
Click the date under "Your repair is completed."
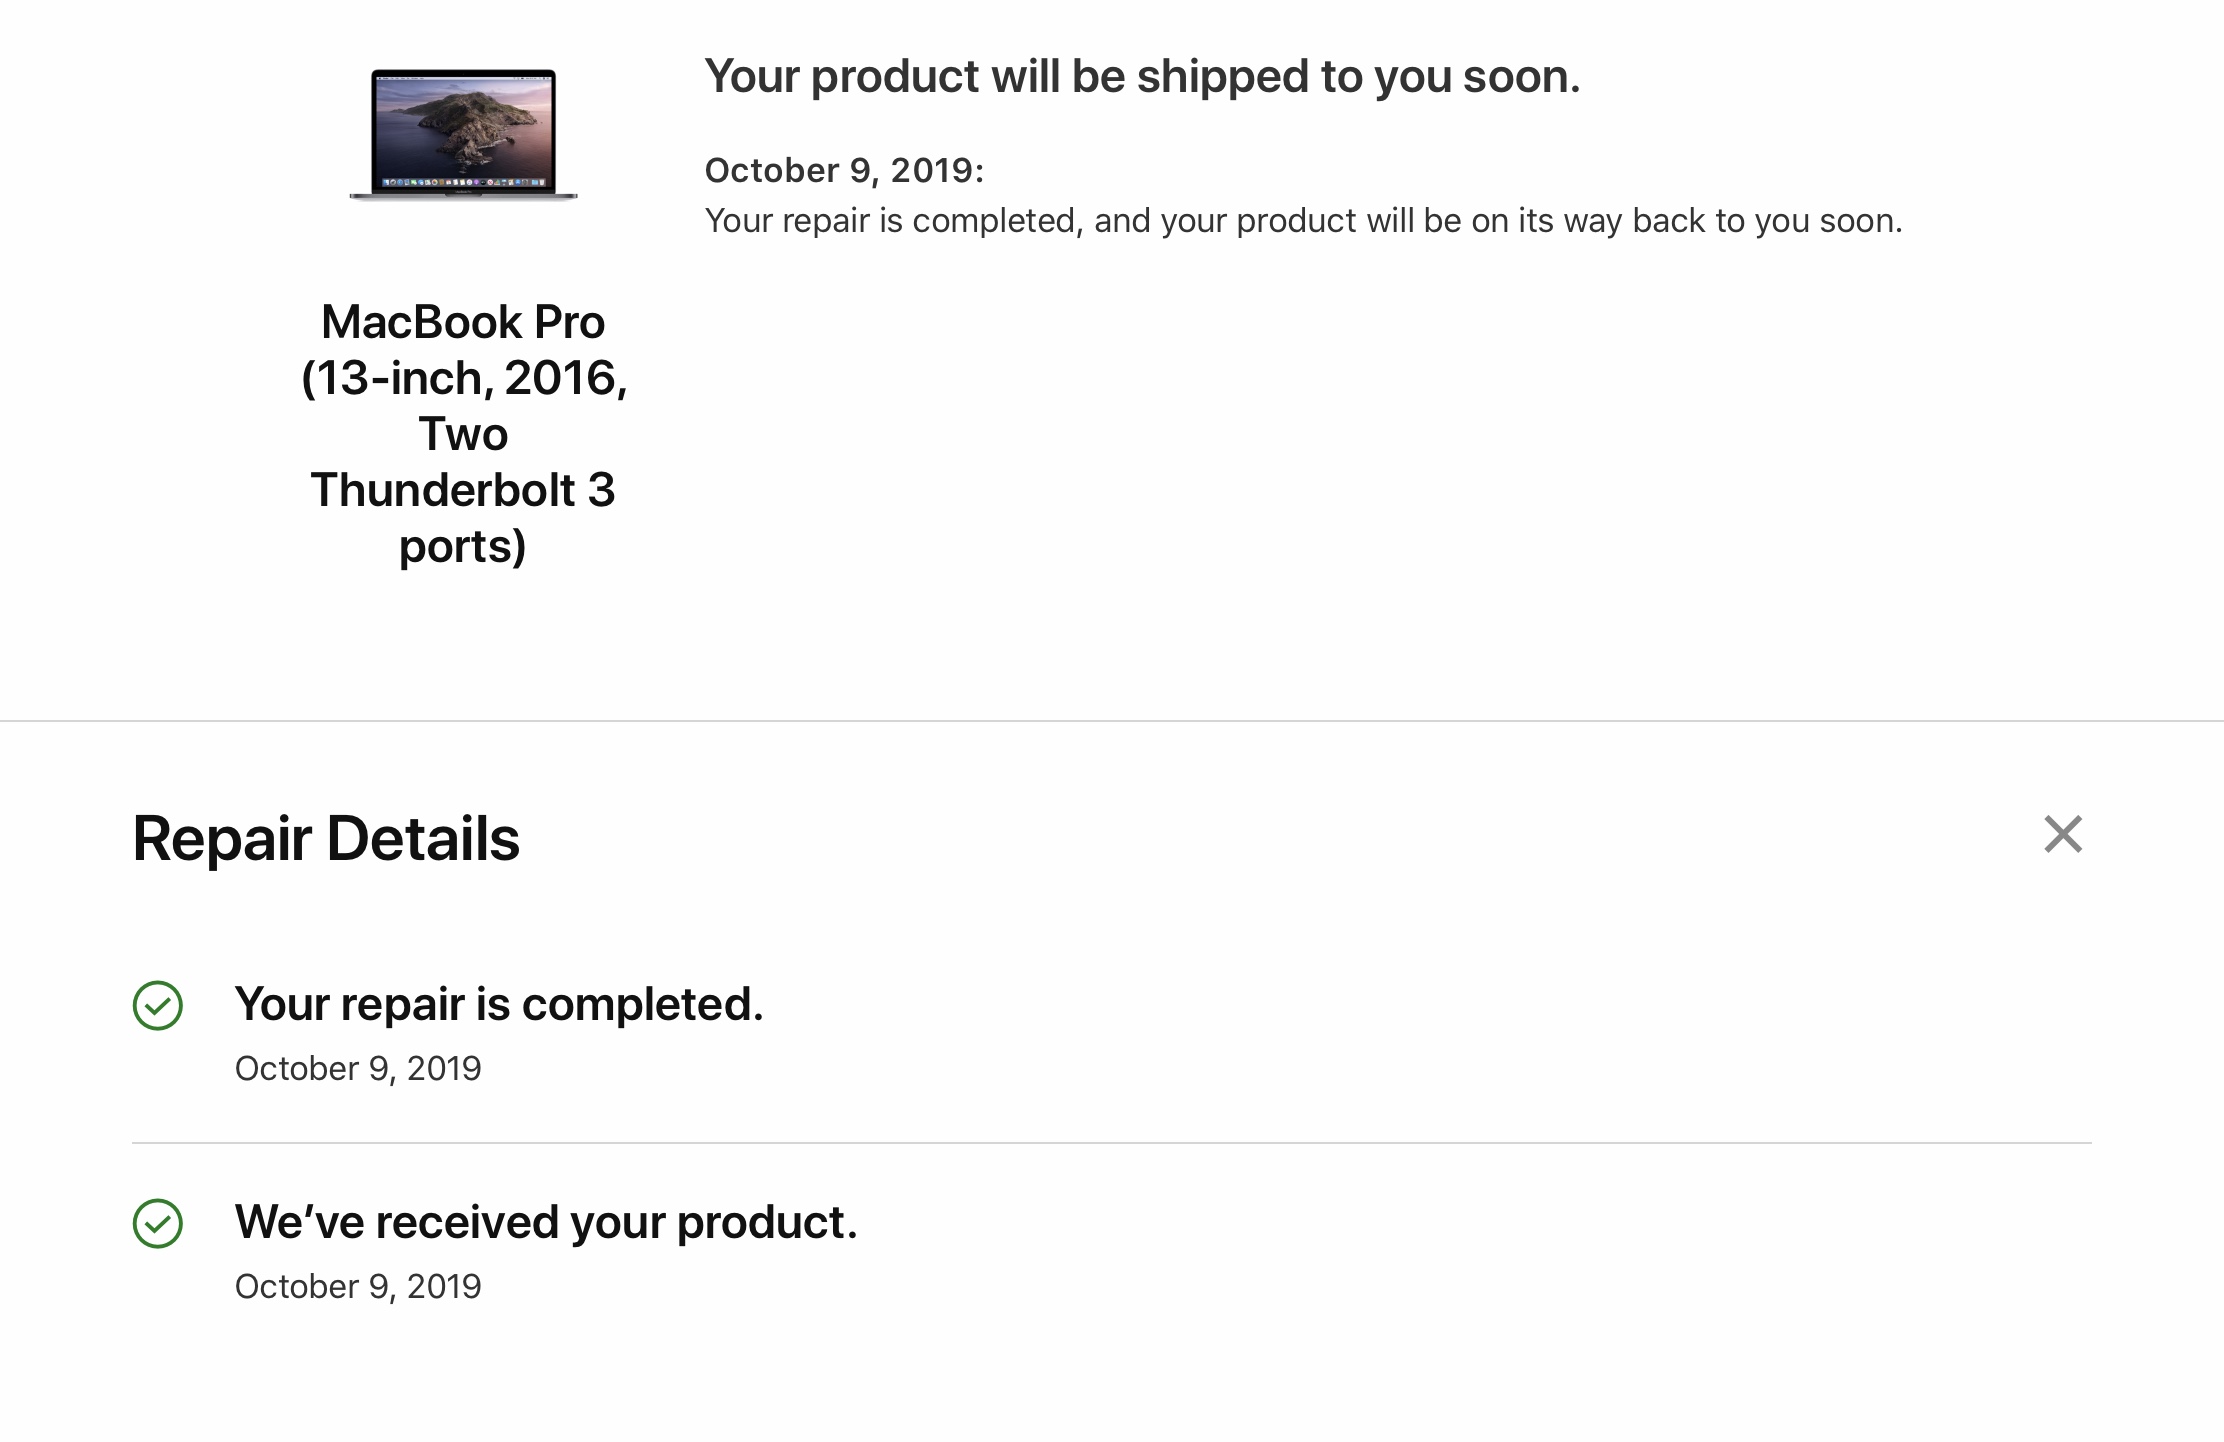point(358,1069)
